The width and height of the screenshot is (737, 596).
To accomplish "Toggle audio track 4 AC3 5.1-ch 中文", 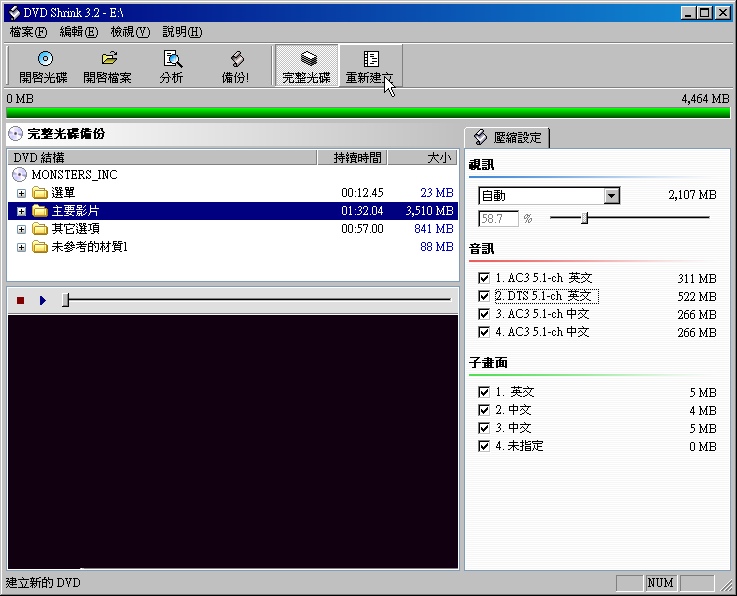I will pos(484,332).
